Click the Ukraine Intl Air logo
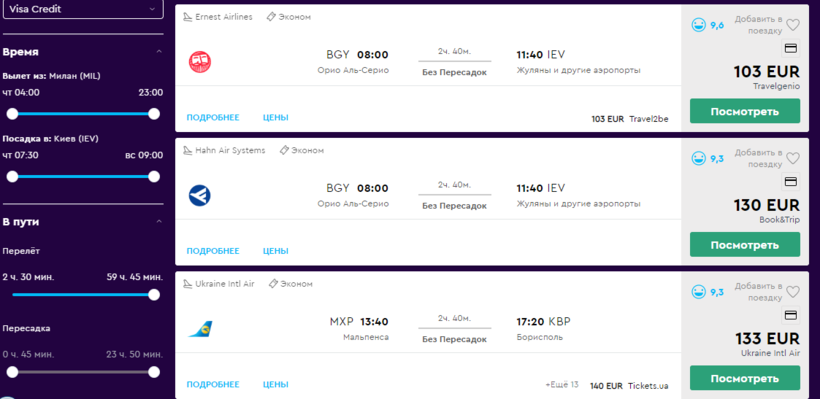Viewport: 820px width, 399px height. coord(200,329)
